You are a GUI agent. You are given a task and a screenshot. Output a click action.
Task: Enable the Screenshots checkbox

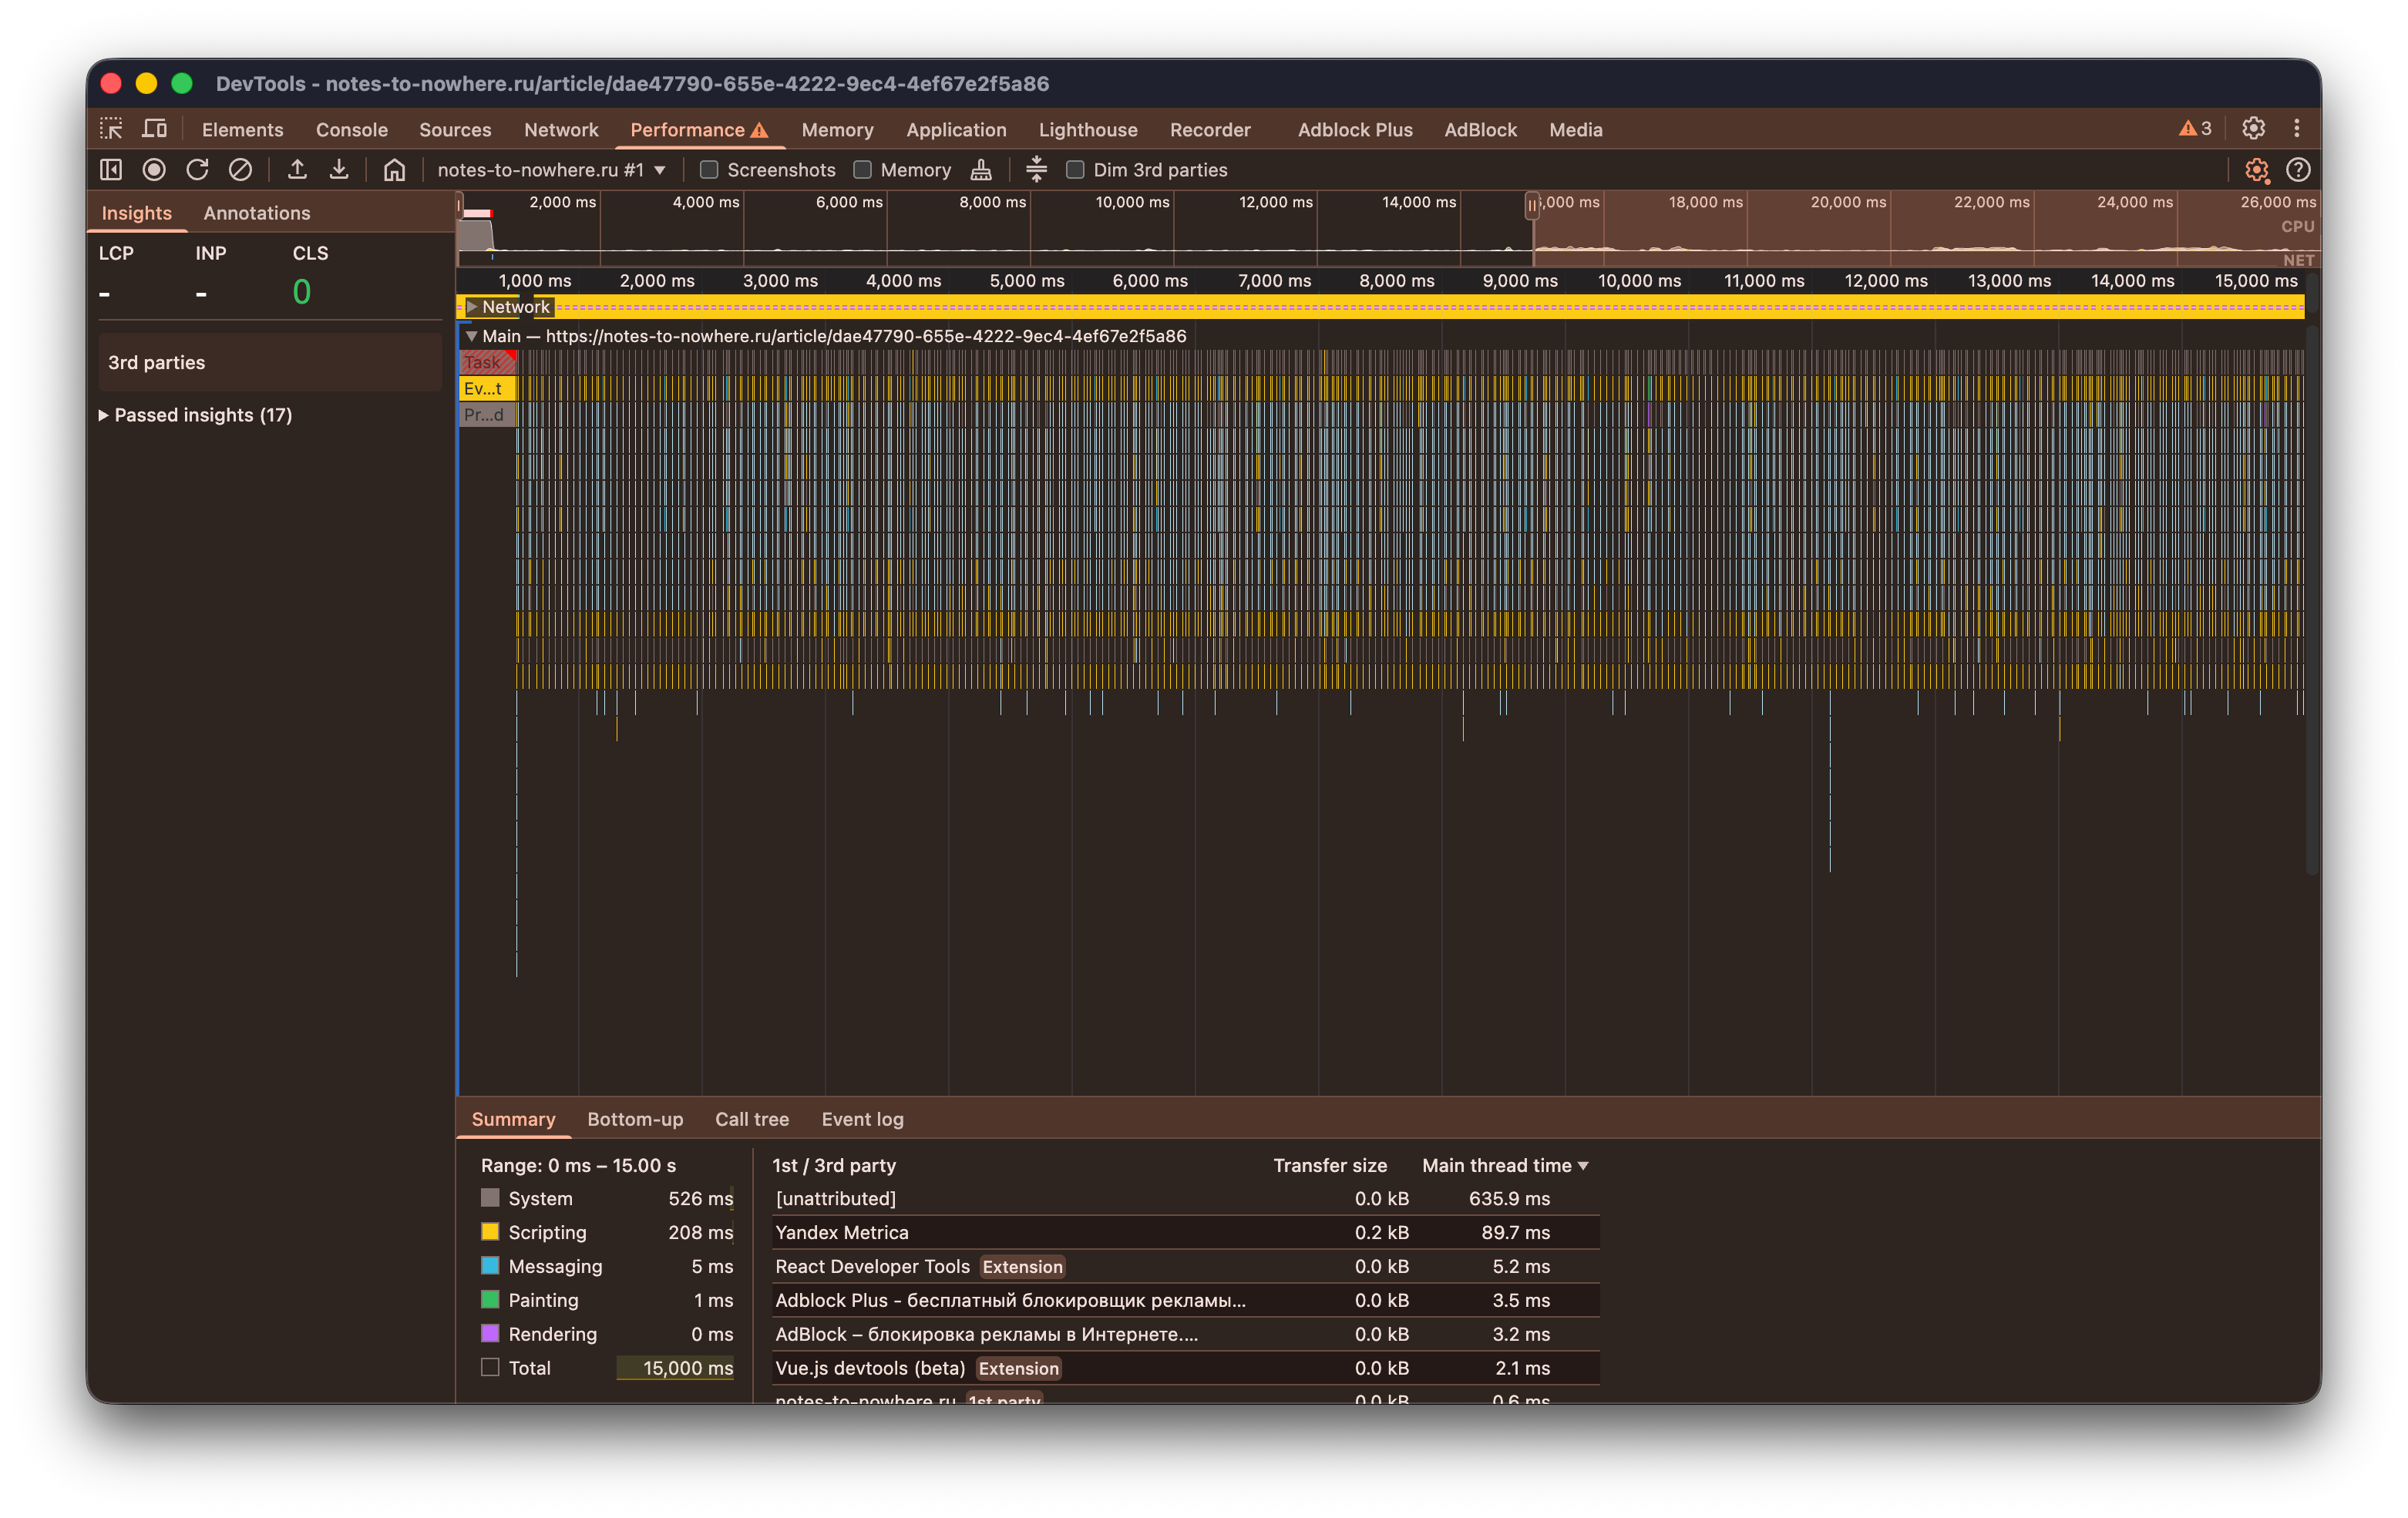point(709,170)
